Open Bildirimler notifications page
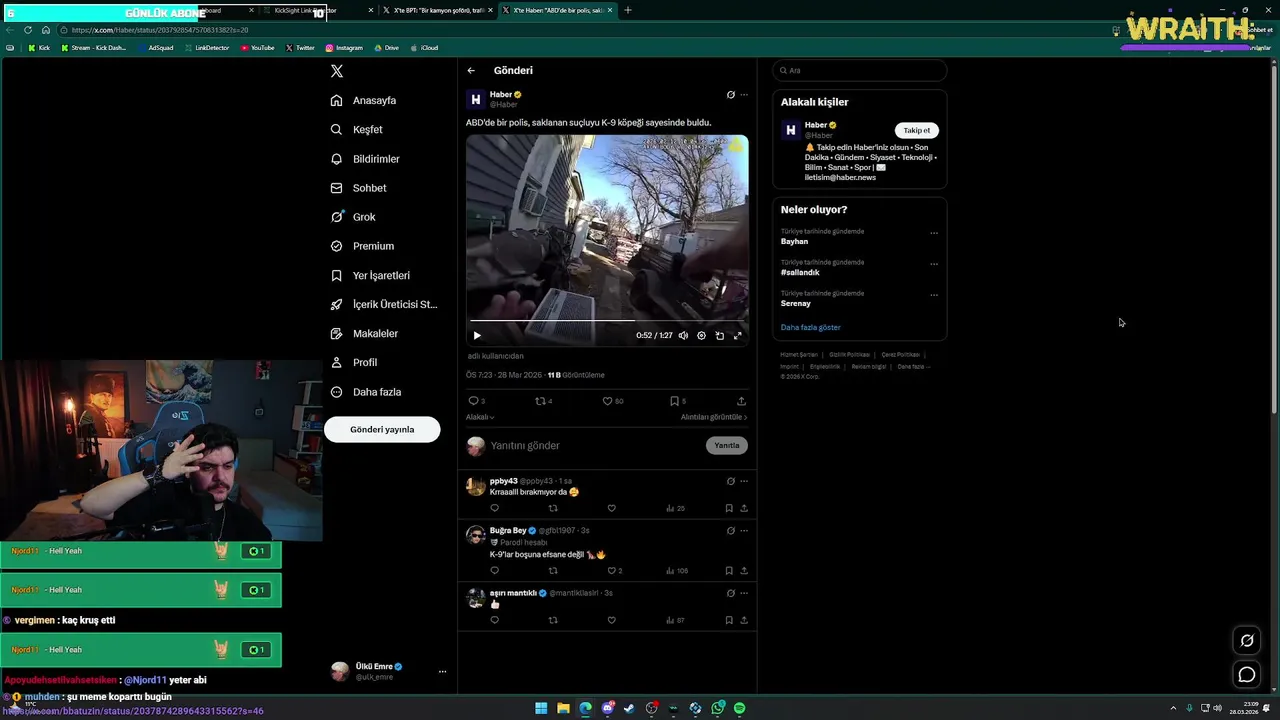1280x720 pixels. coord(365,159)
